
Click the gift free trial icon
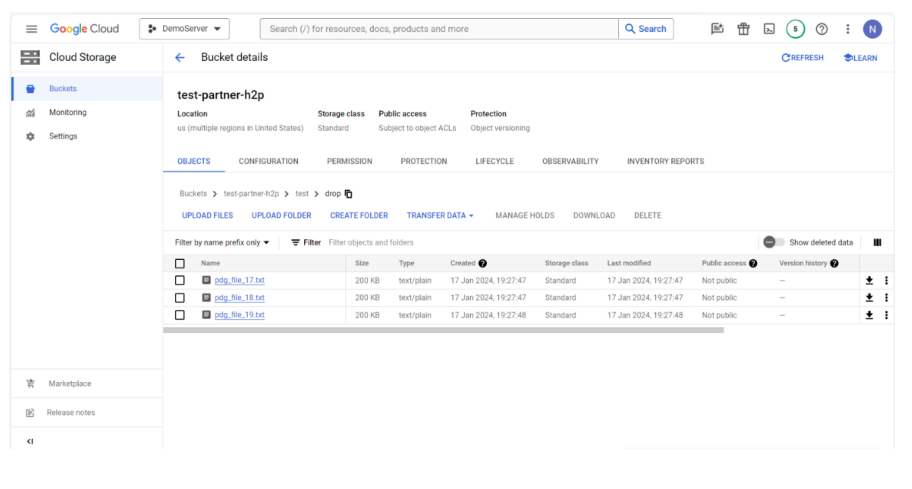(x=743, y=29)
